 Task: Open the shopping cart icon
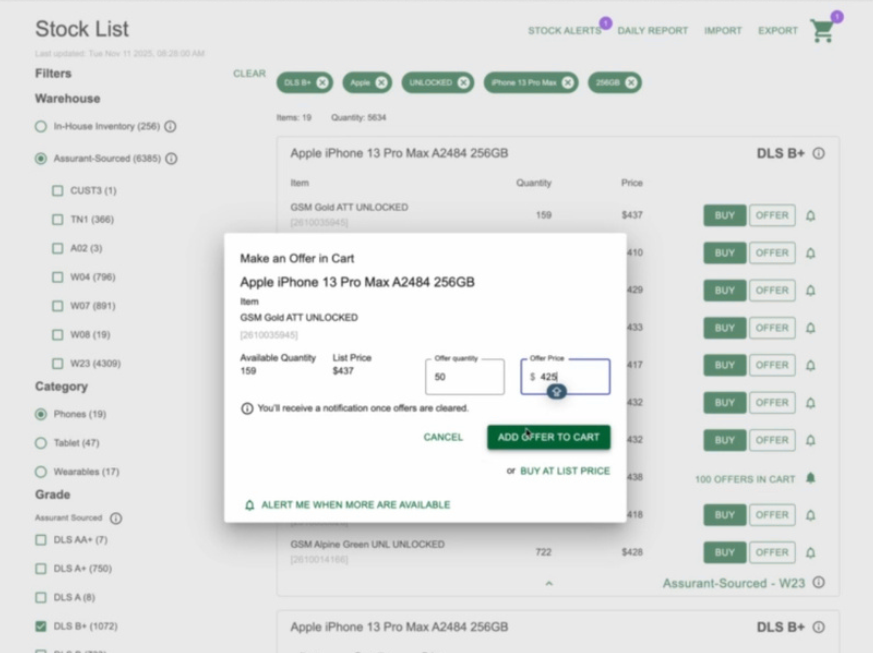click(823, 31)
